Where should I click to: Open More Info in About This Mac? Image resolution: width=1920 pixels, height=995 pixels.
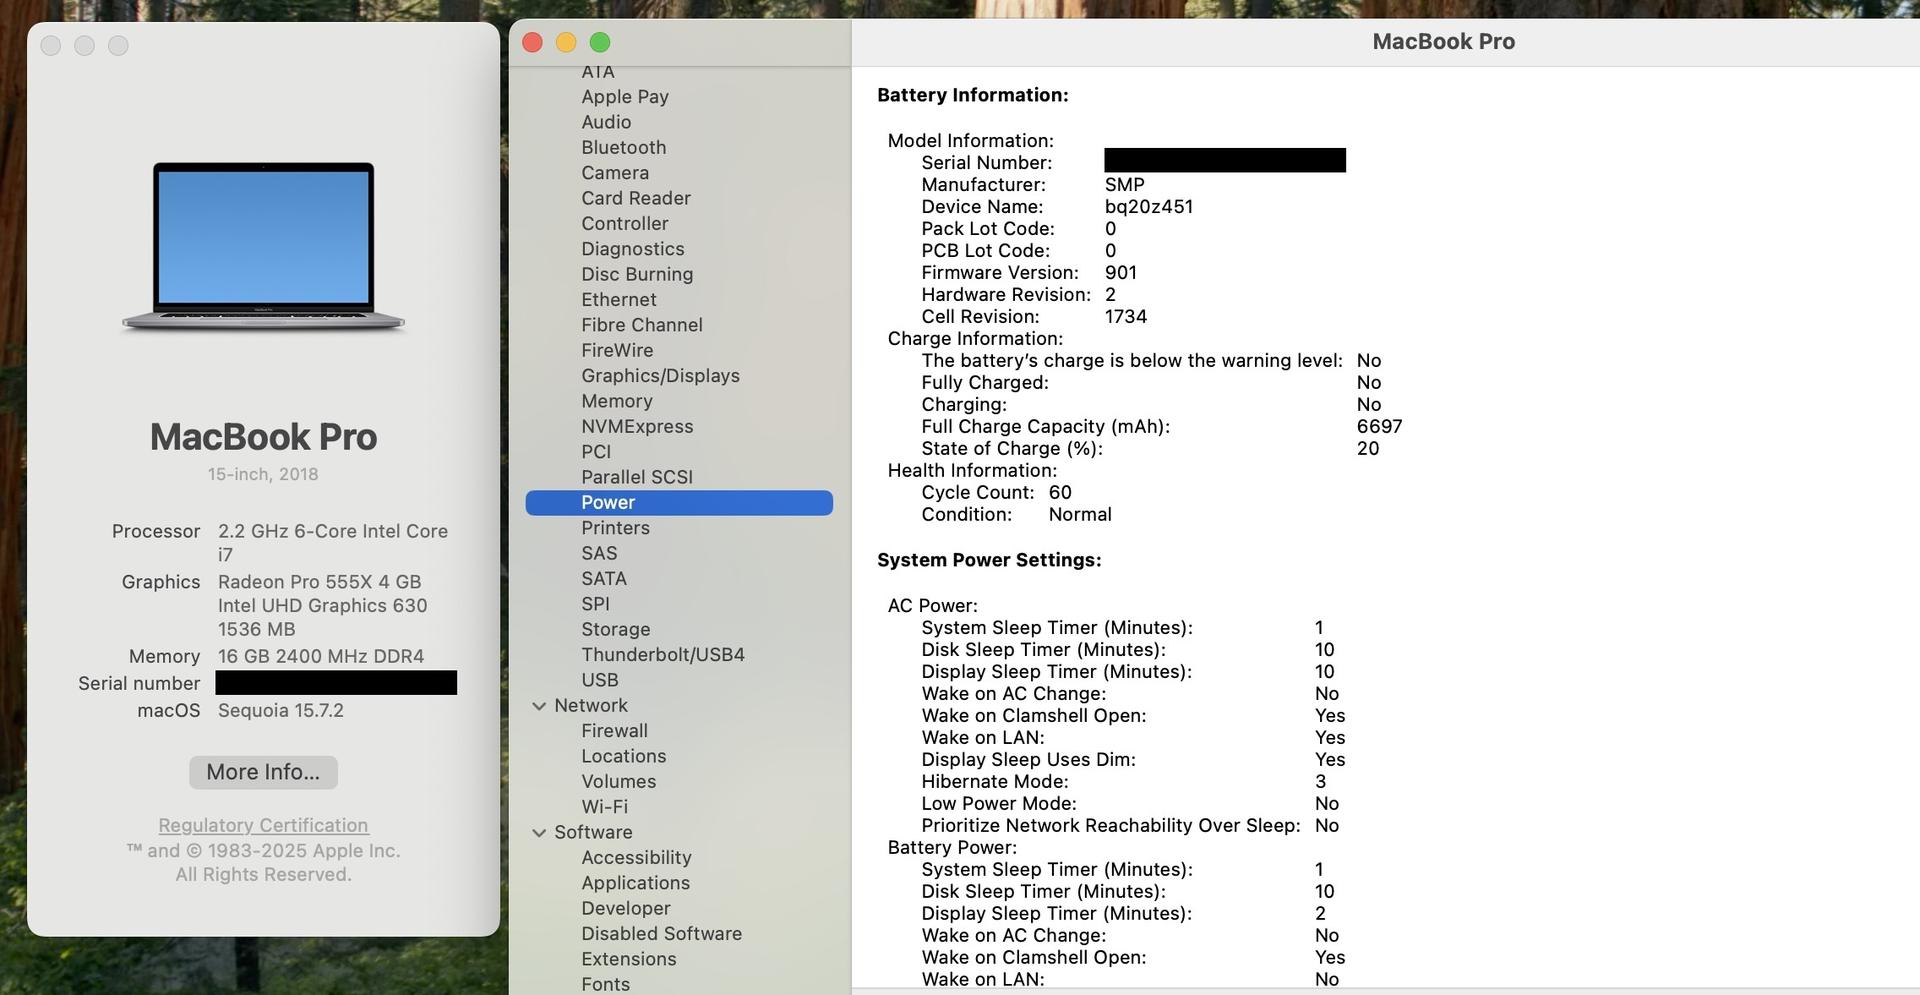[x=263, y=772]
